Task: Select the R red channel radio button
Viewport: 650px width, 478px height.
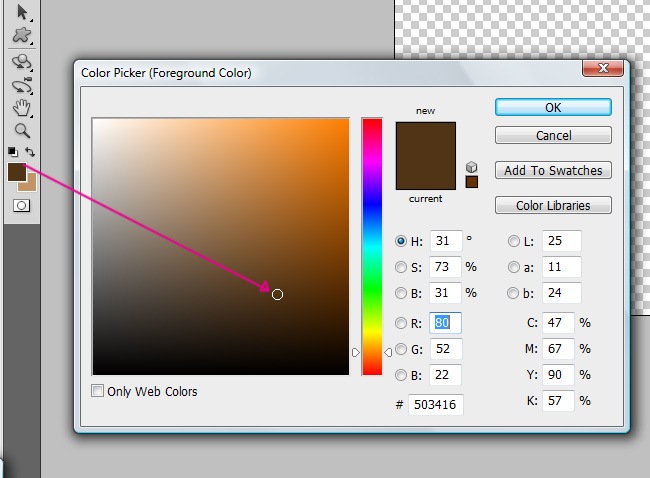Action: pyautogui.click(x=402, y=323)
